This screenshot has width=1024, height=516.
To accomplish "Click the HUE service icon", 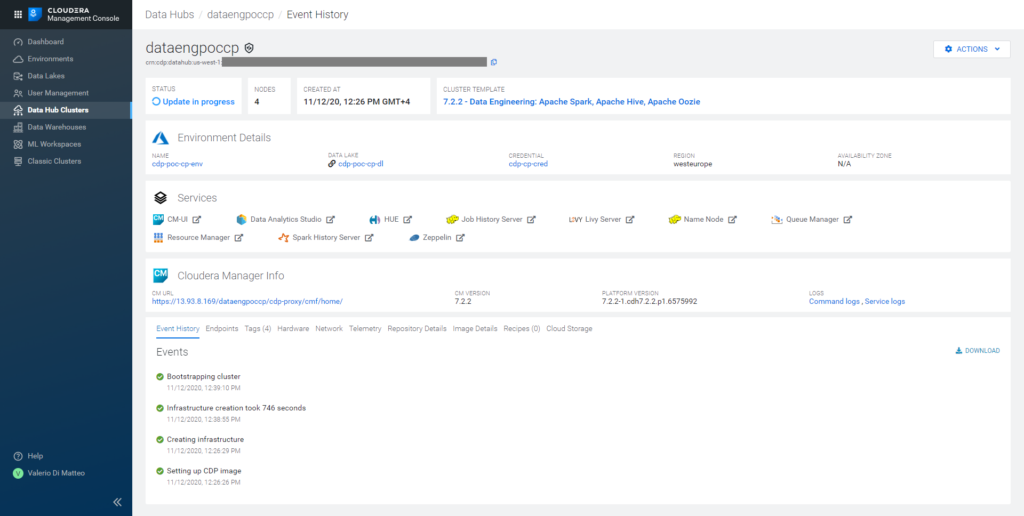I will 374,219.
